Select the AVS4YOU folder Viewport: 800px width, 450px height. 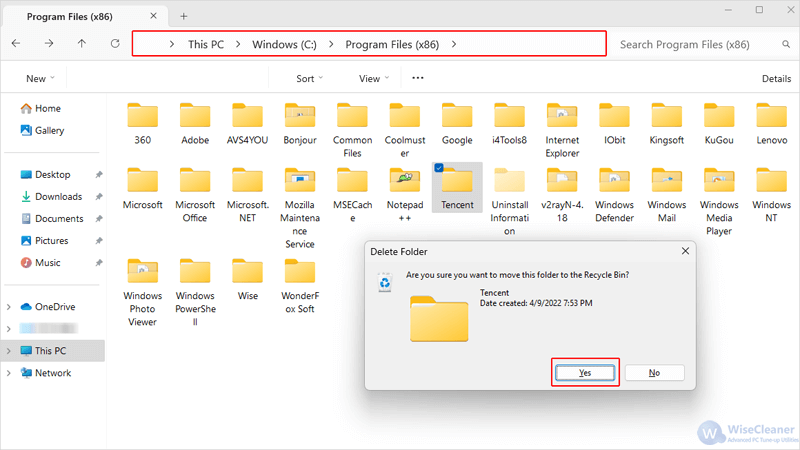coord(247,124)
